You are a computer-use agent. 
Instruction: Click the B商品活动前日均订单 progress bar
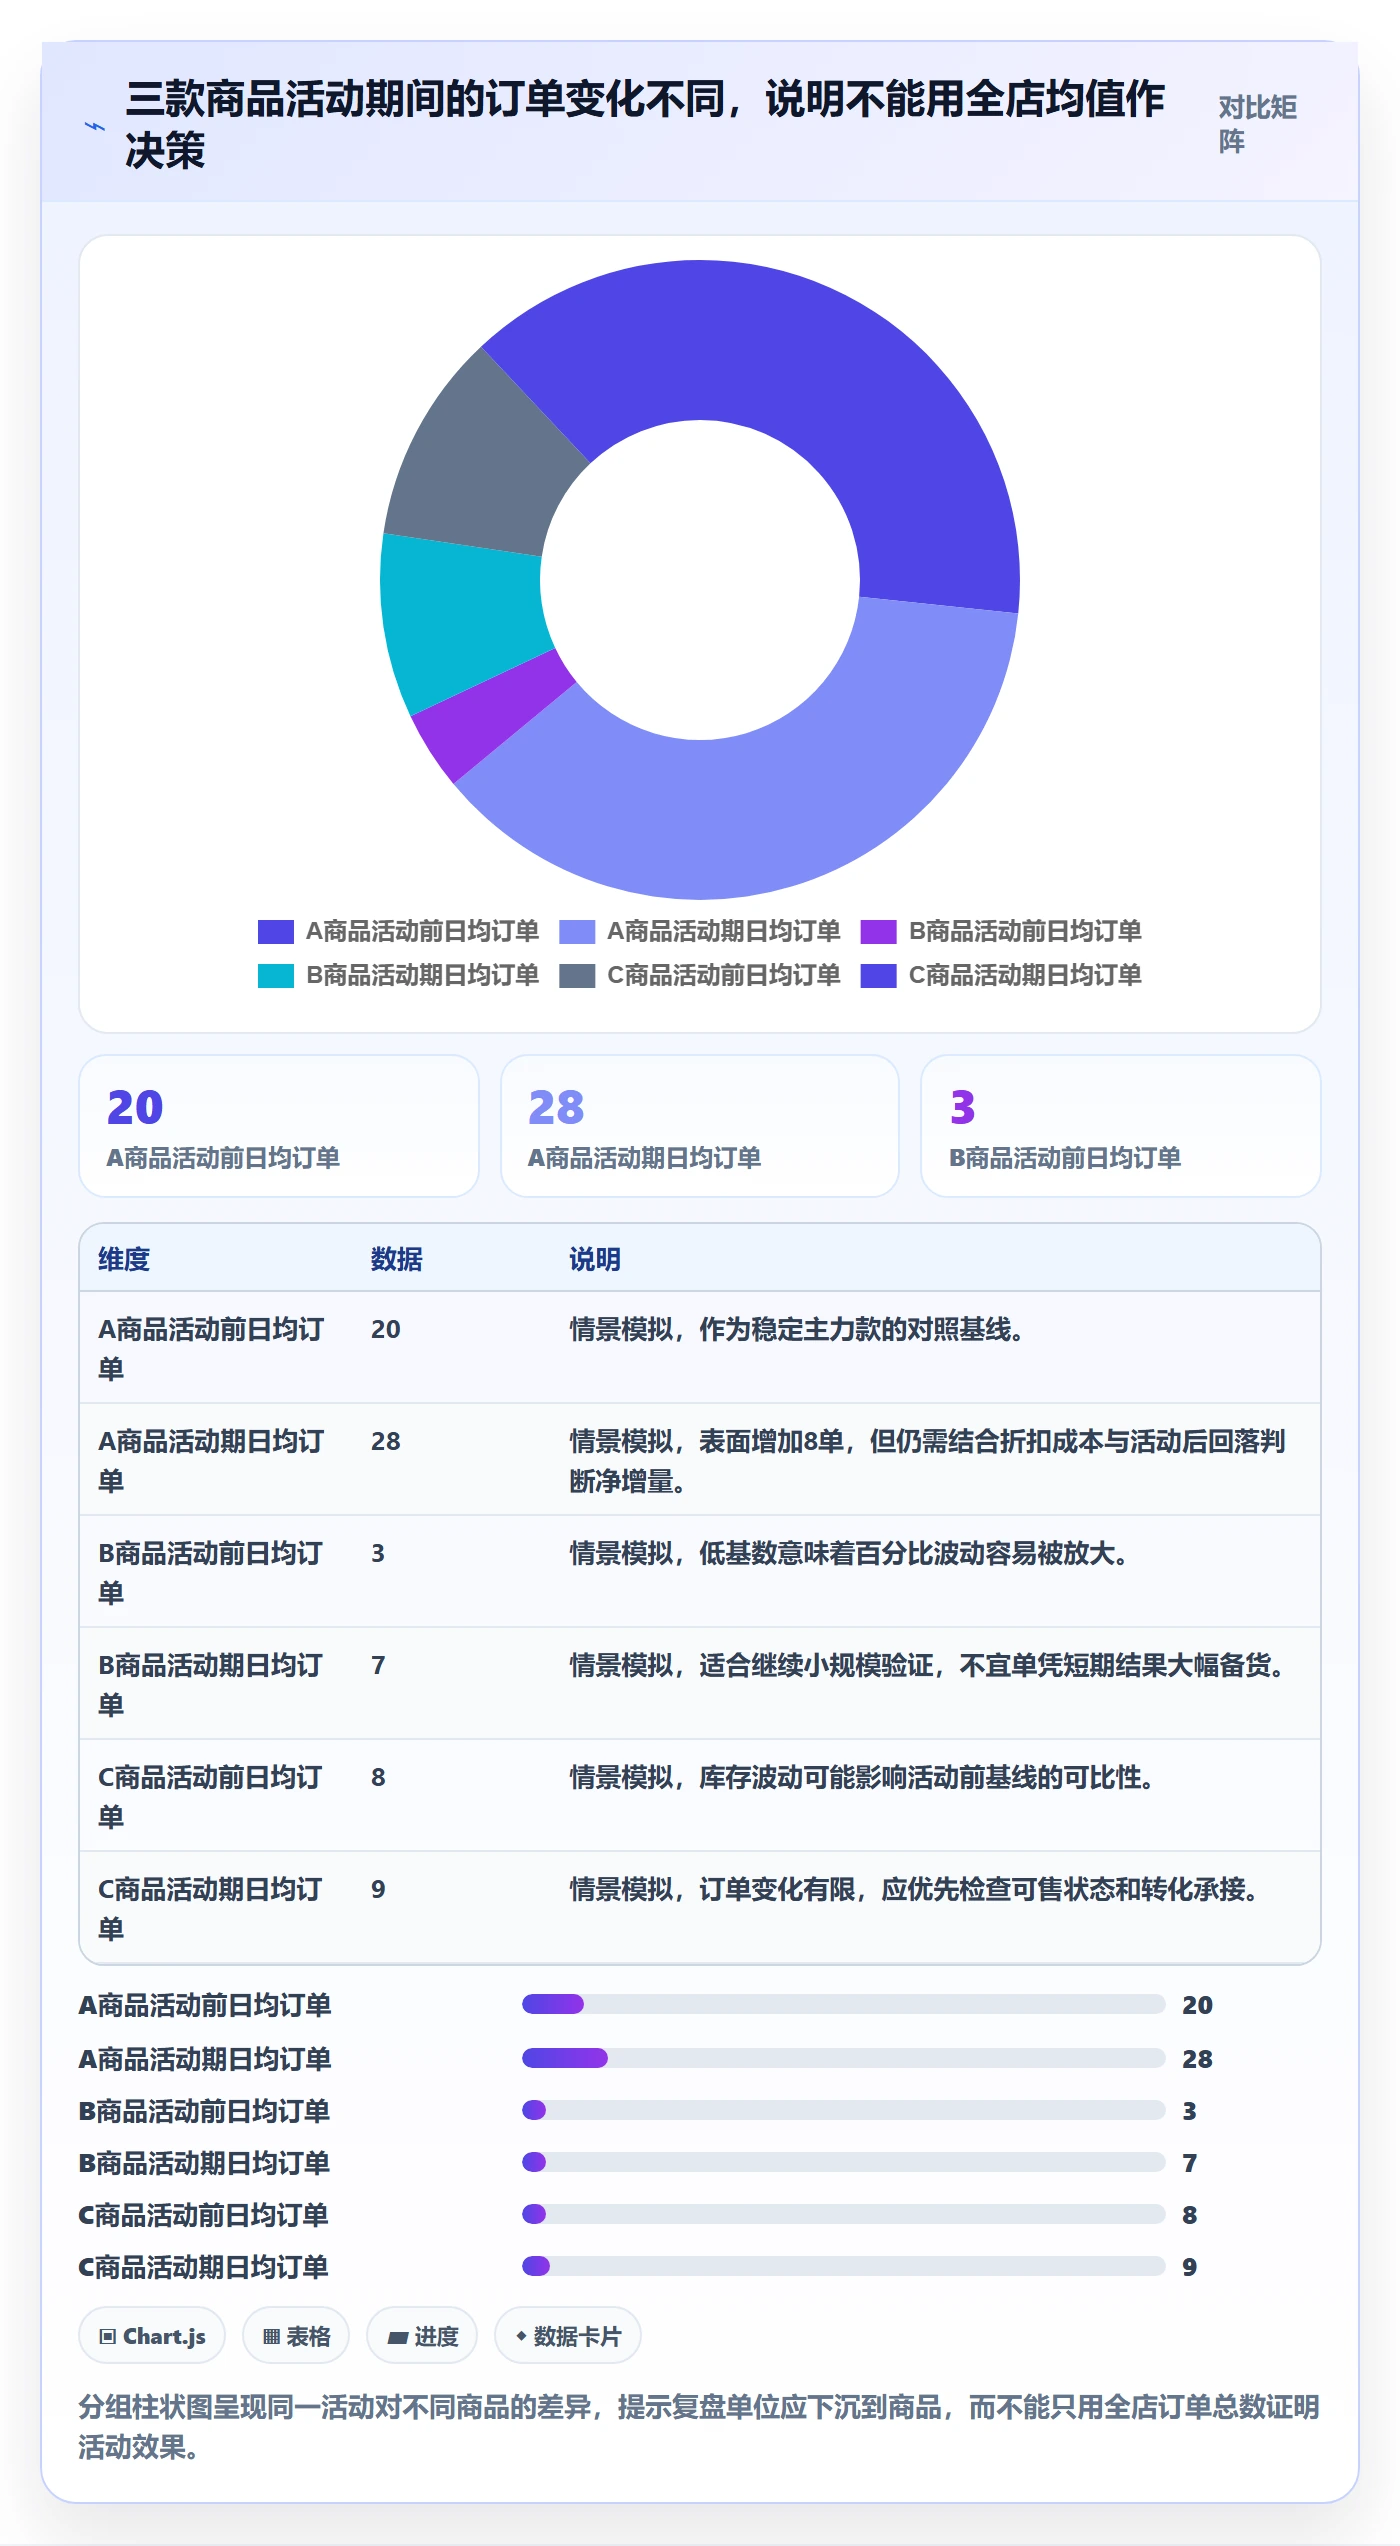point(843,2110)
